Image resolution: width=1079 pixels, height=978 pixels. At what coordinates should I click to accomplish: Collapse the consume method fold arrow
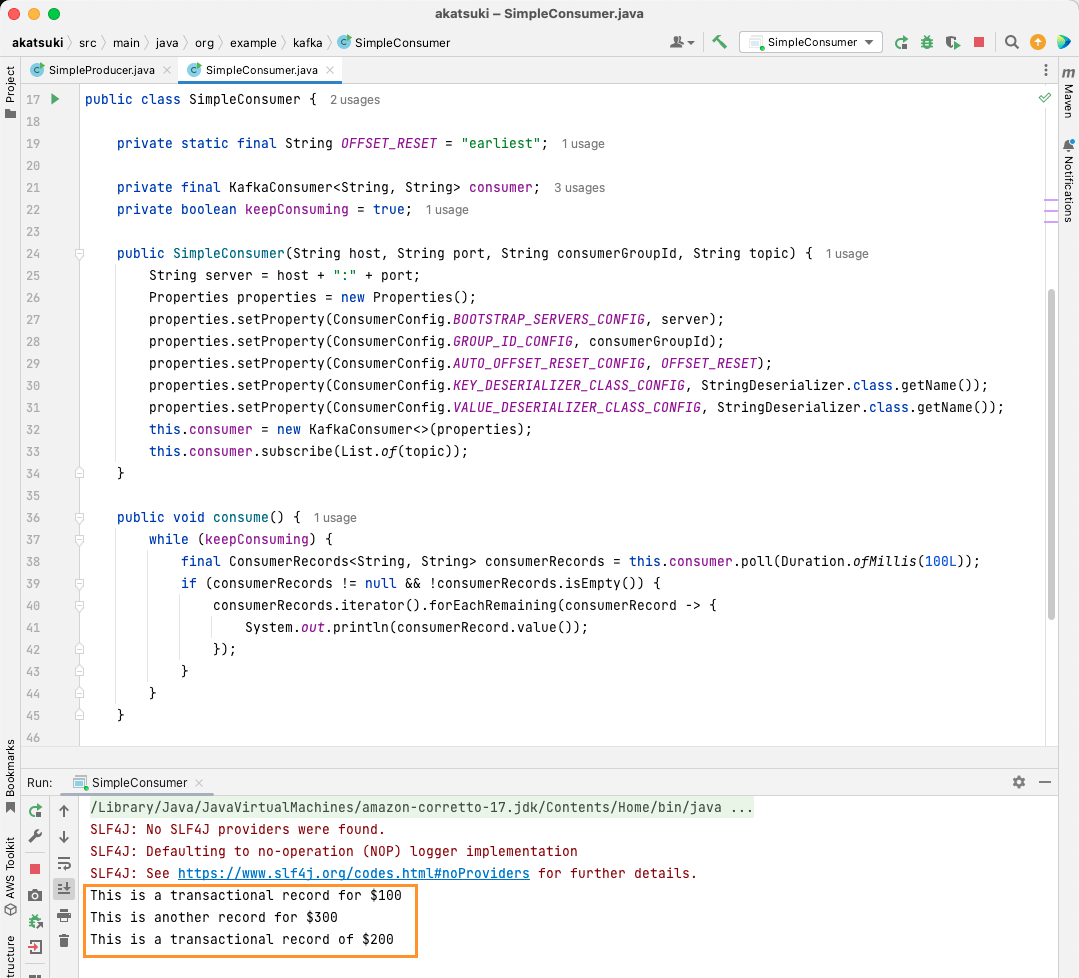pyautogui.click(x=78, y=517)
